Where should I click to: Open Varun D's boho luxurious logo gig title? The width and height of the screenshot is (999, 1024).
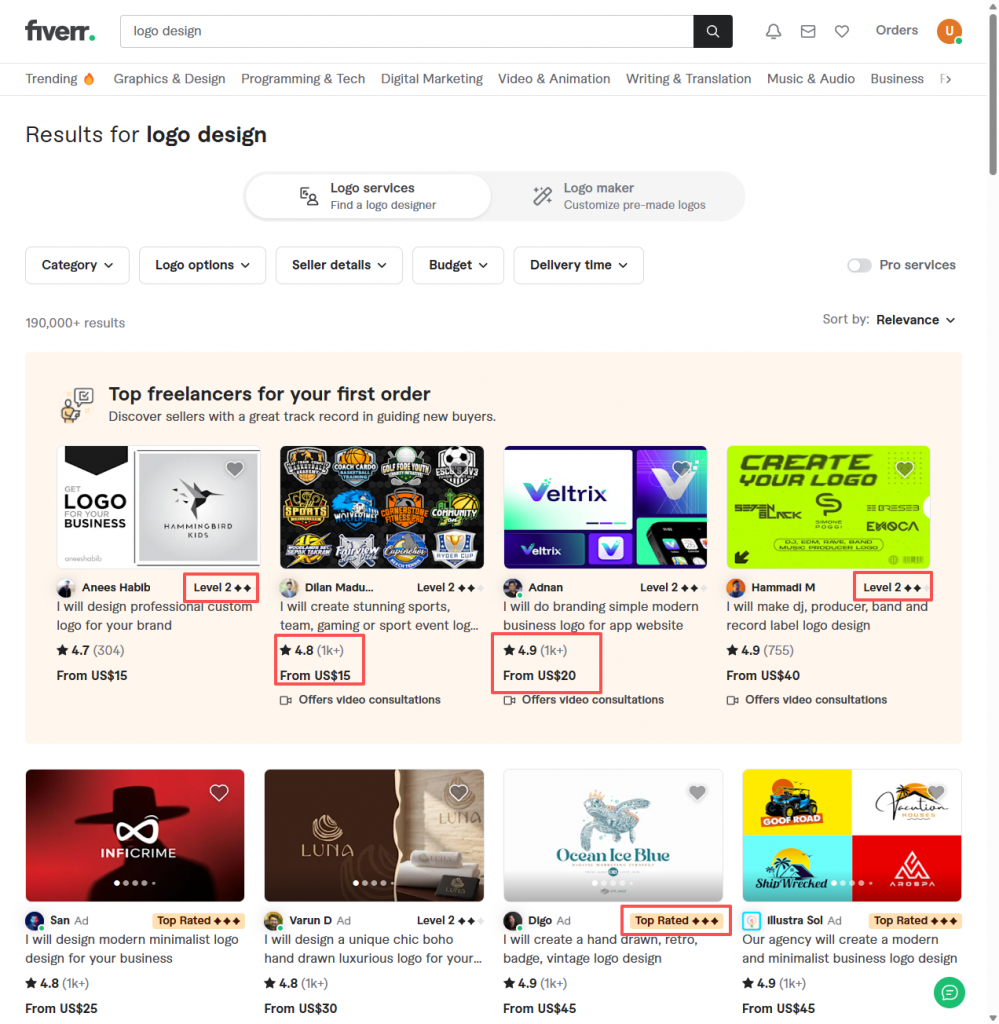pos(373,949)
